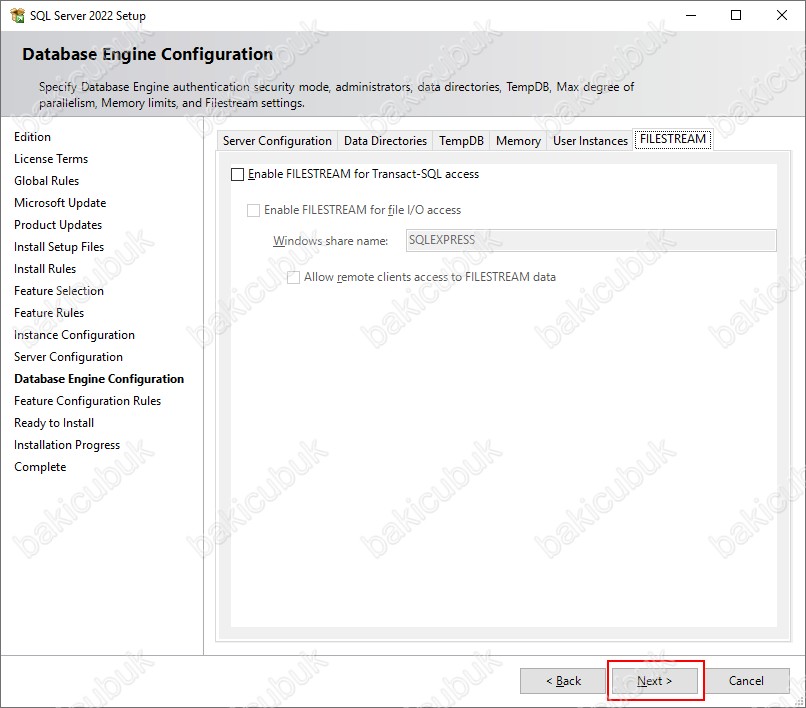Select the TempDB tab
Viewport: 806px width, 708px height.
coord(461,141)
